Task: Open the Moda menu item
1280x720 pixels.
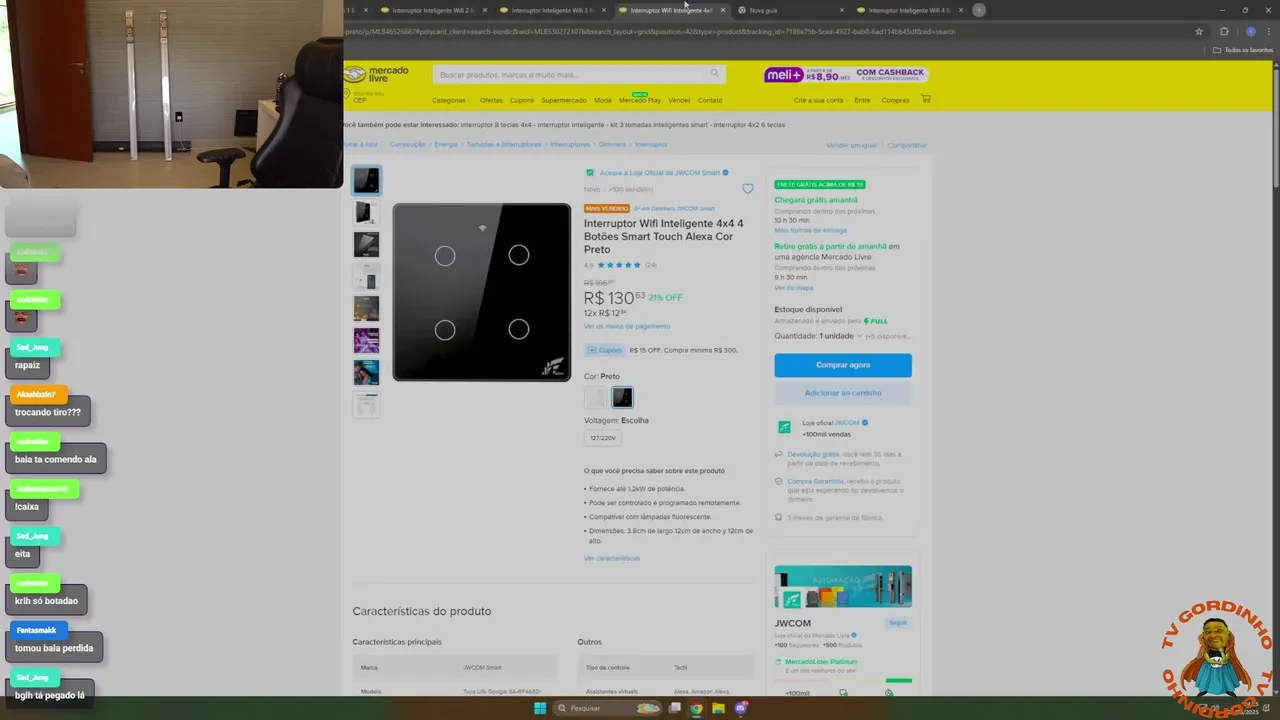Action: coord(603,100)
